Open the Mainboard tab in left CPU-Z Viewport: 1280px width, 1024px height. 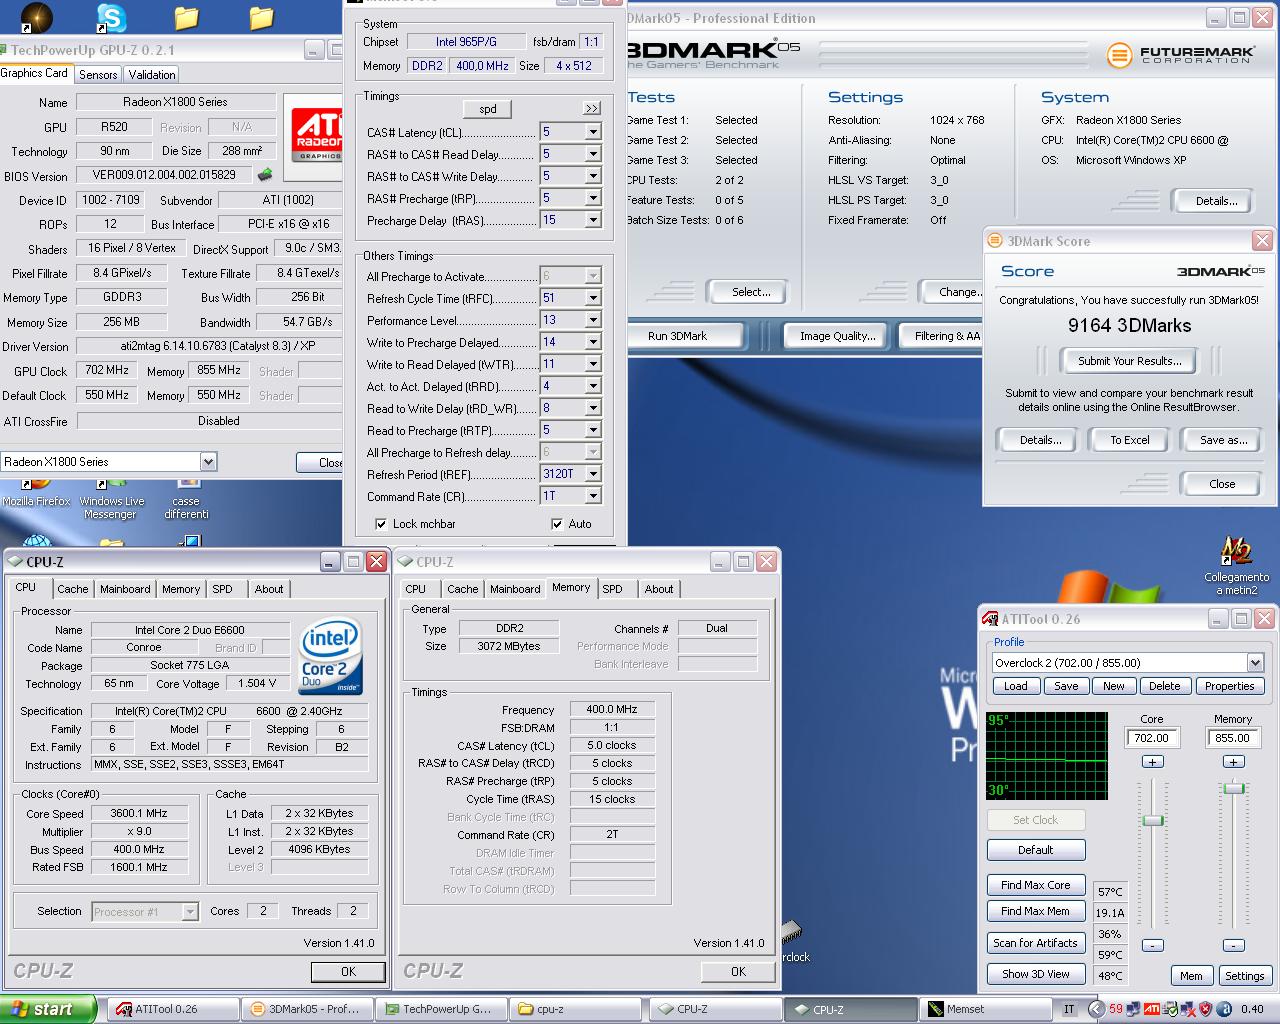pos(125,589)
